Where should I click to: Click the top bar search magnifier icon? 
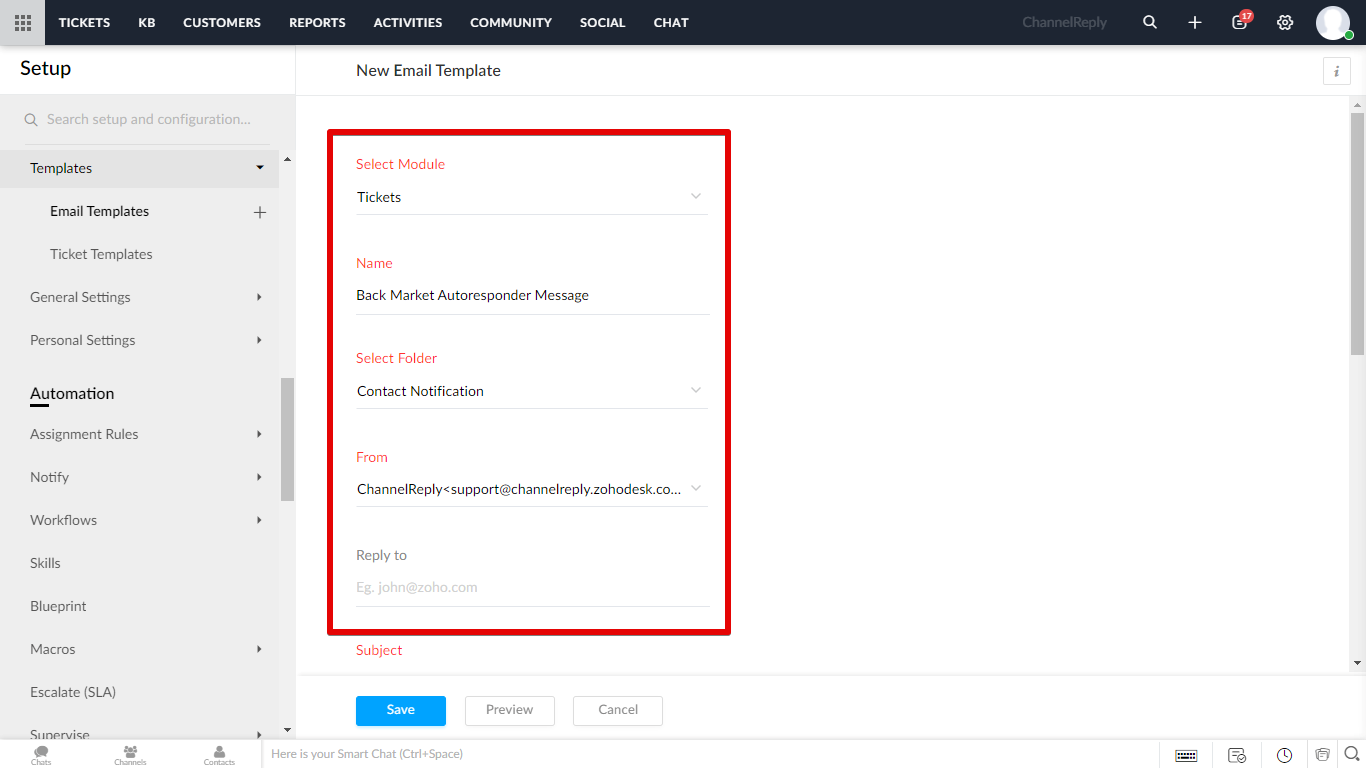(x=1150, y=22)
